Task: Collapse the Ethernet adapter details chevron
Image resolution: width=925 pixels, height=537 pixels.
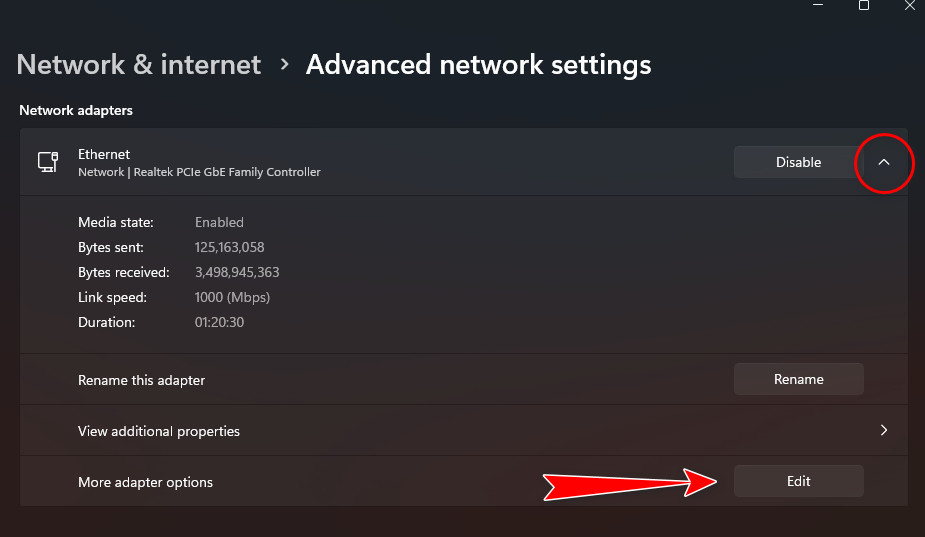Action: [x=884, y=162]
